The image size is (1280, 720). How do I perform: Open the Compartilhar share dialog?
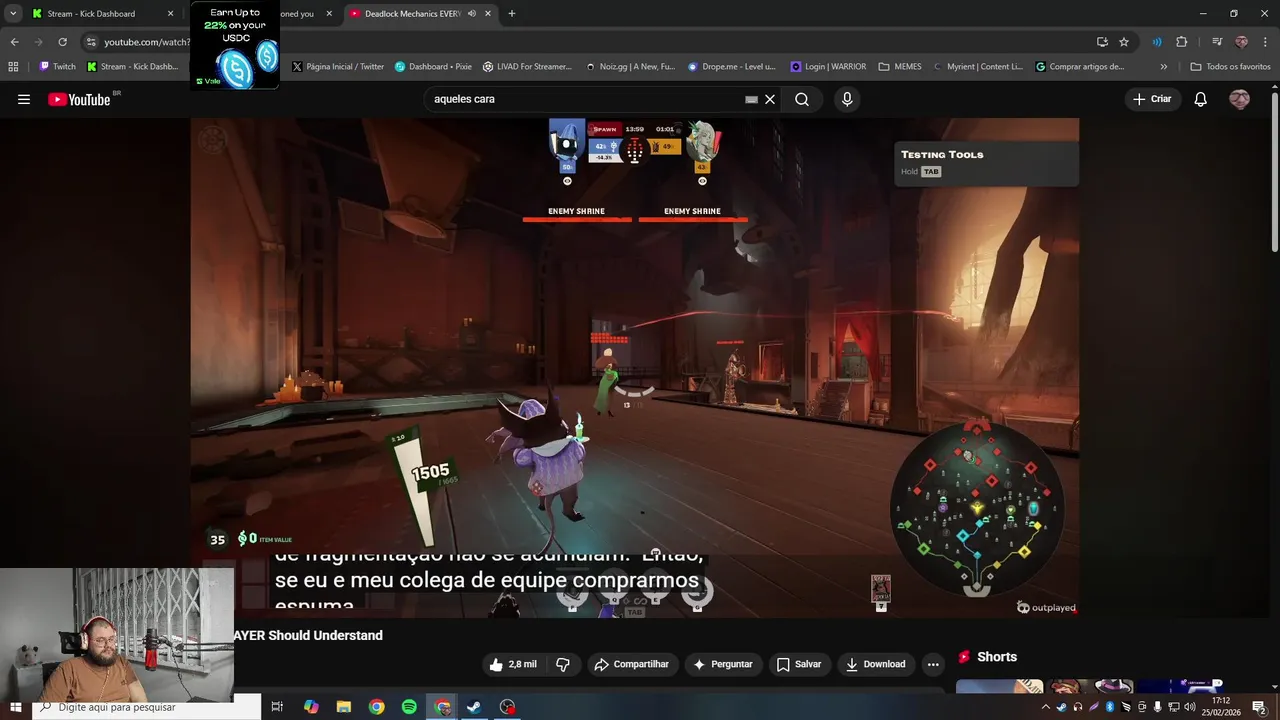pyautogui.click(x=631, y=664)
